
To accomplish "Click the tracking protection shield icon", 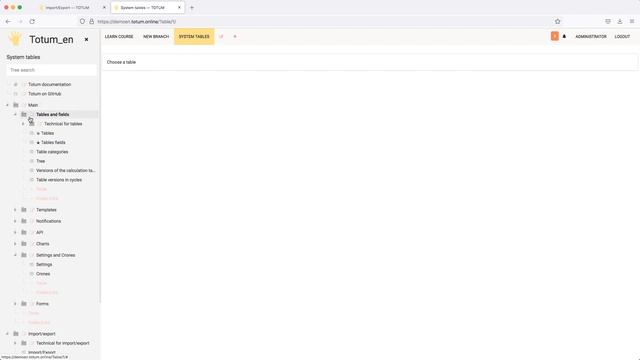I will [x=82, y=21].
